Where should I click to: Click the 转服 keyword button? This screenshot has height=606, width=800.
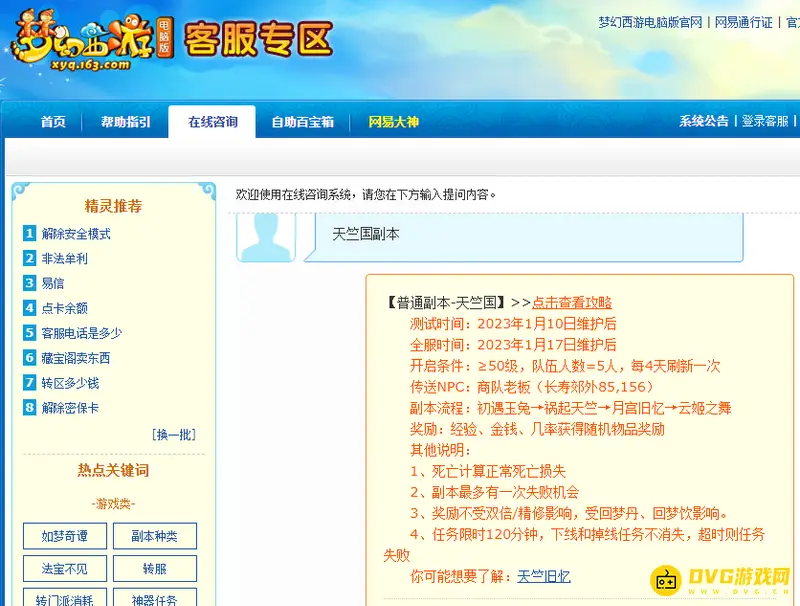[155, 568]
